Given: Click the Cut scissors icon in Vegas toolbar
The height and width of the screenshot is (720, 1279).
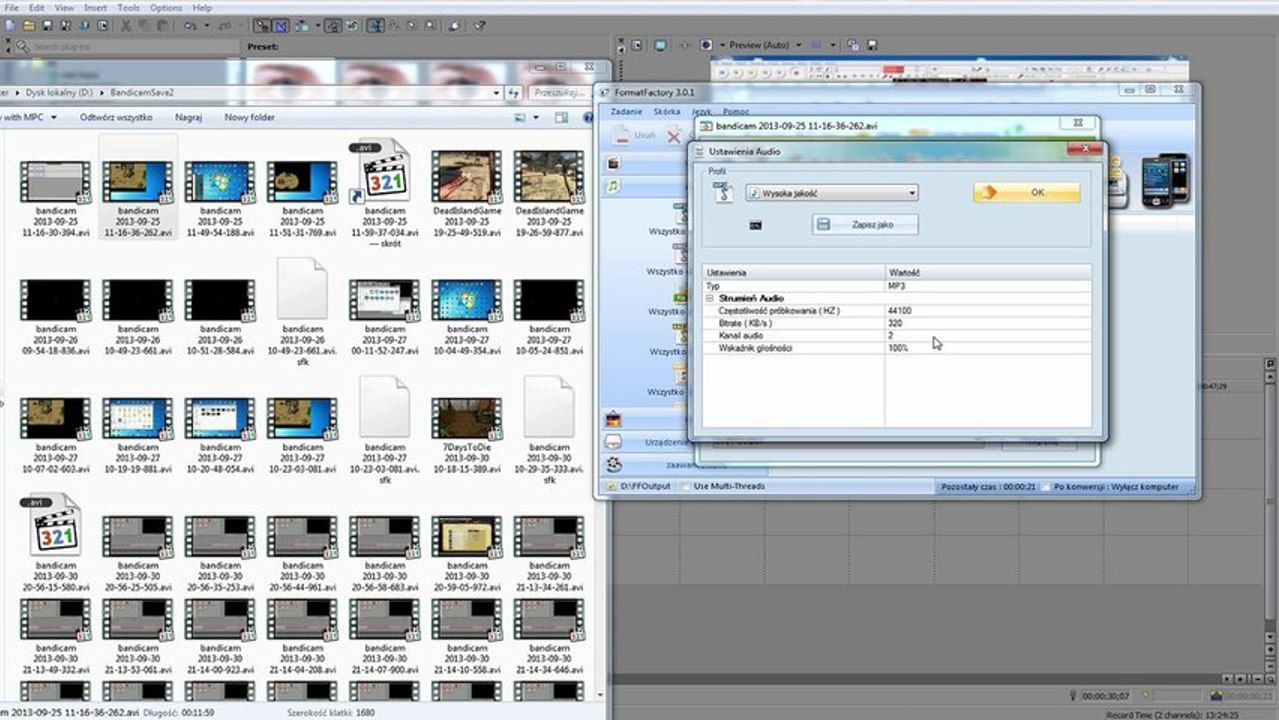Looking at the screenshot, I should 126,26.
